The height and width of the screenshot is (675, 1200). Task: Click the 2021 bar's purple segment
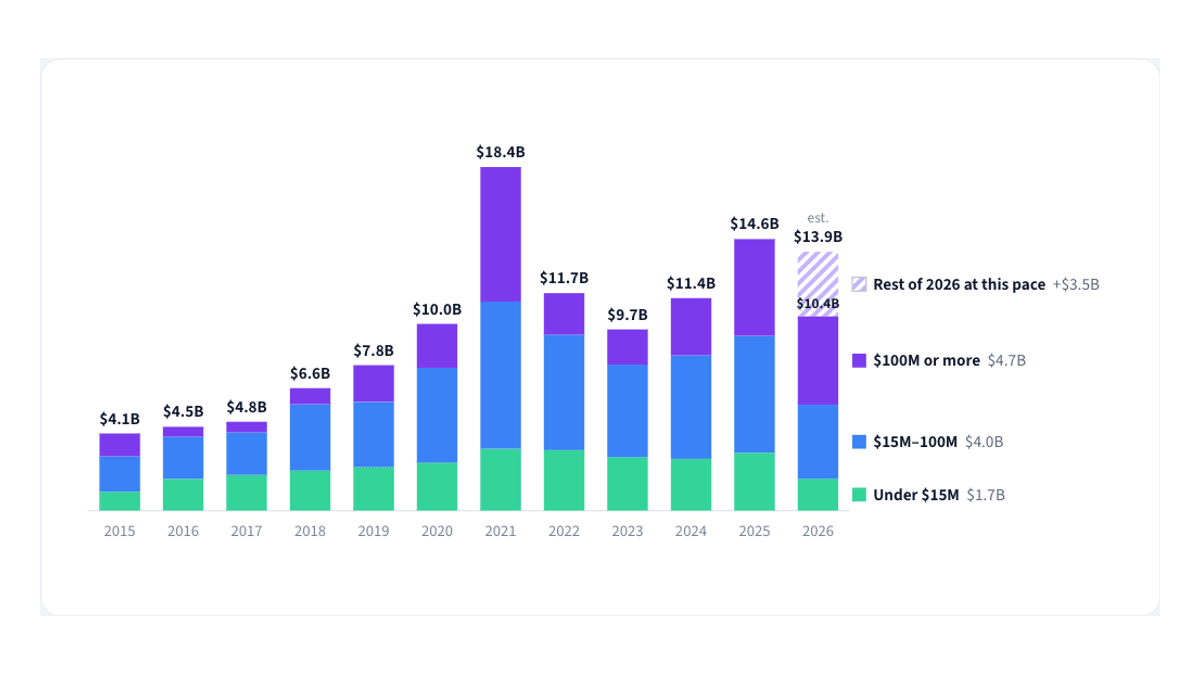click(x=500, y=234)
